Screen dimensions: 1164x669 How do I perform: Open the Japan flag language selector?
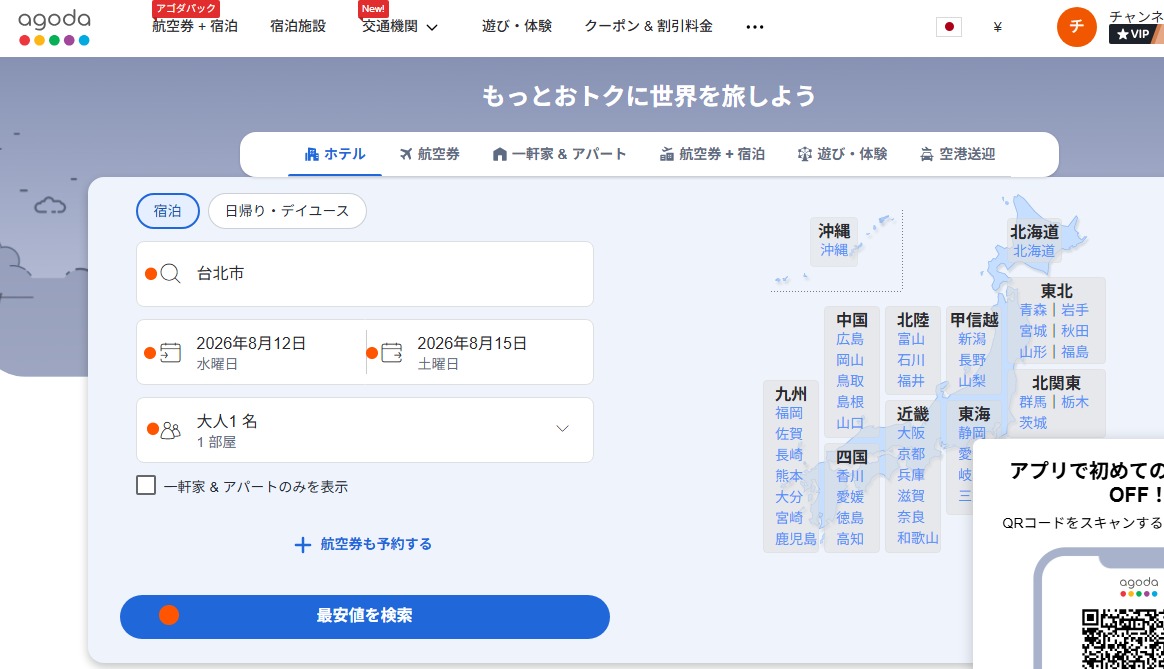[949, 27]
